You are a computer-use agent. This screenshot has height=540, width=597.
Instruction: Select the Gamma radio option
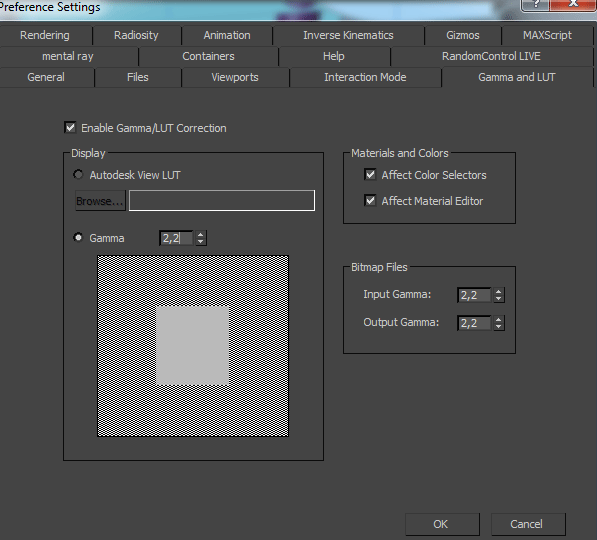(78, 237)
